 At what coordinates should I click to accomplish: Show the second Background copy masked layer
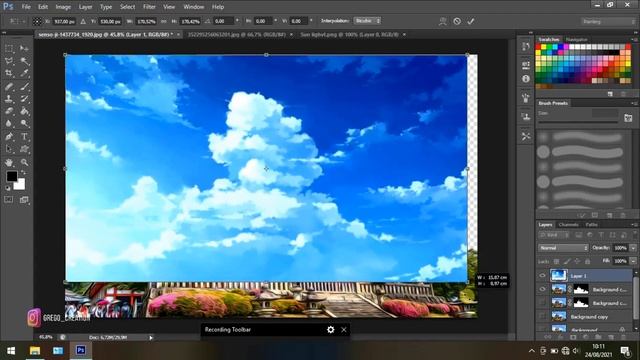pos(542,303)
